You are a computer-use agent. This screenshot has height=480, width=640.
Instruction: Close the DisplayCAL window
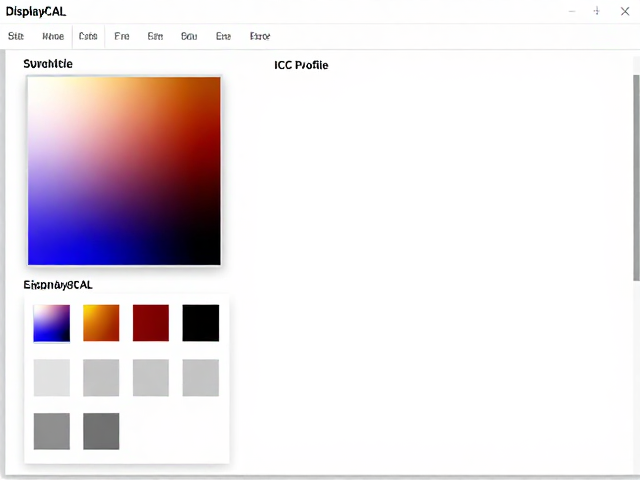point(625,11)
